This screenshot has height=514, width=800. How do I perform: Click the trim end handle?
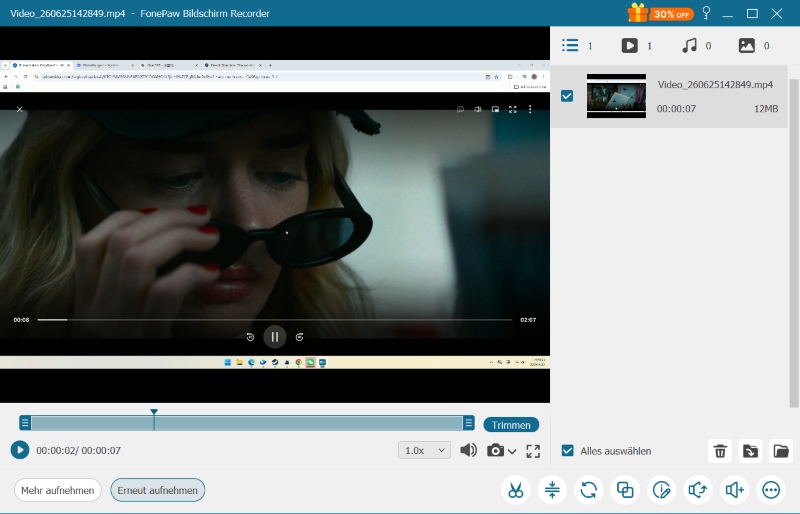pos(468,423)
